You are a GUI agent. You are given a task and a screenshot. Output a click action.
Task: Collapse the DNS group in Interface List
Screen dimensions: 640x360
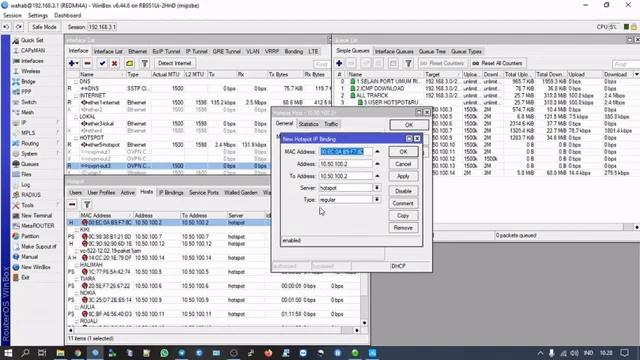click(76, 82)
